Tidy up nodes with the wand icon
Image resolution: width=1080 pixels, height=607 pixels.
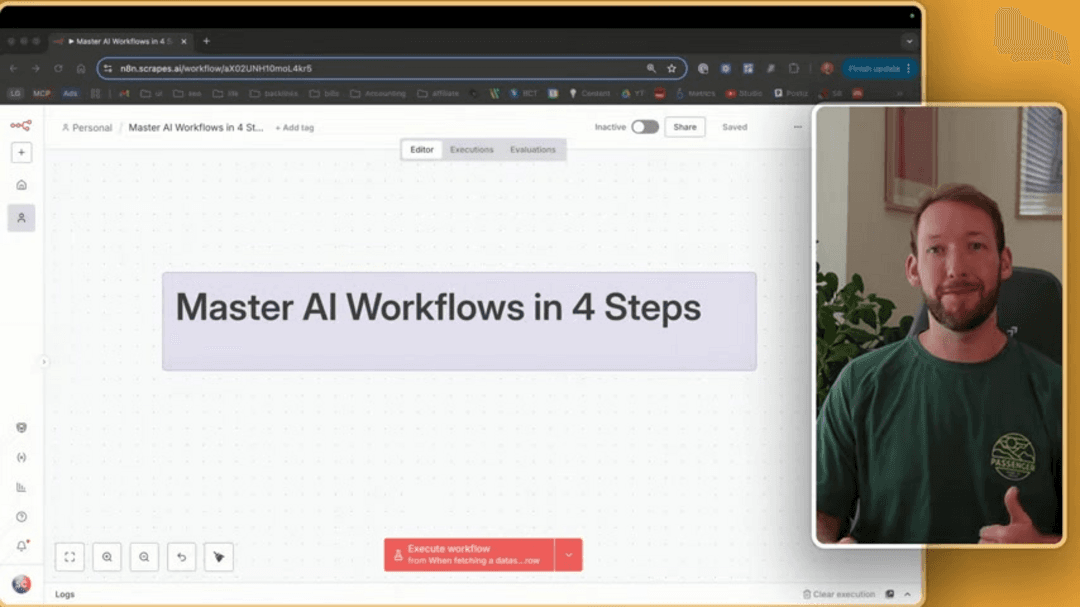click(218, 557)
